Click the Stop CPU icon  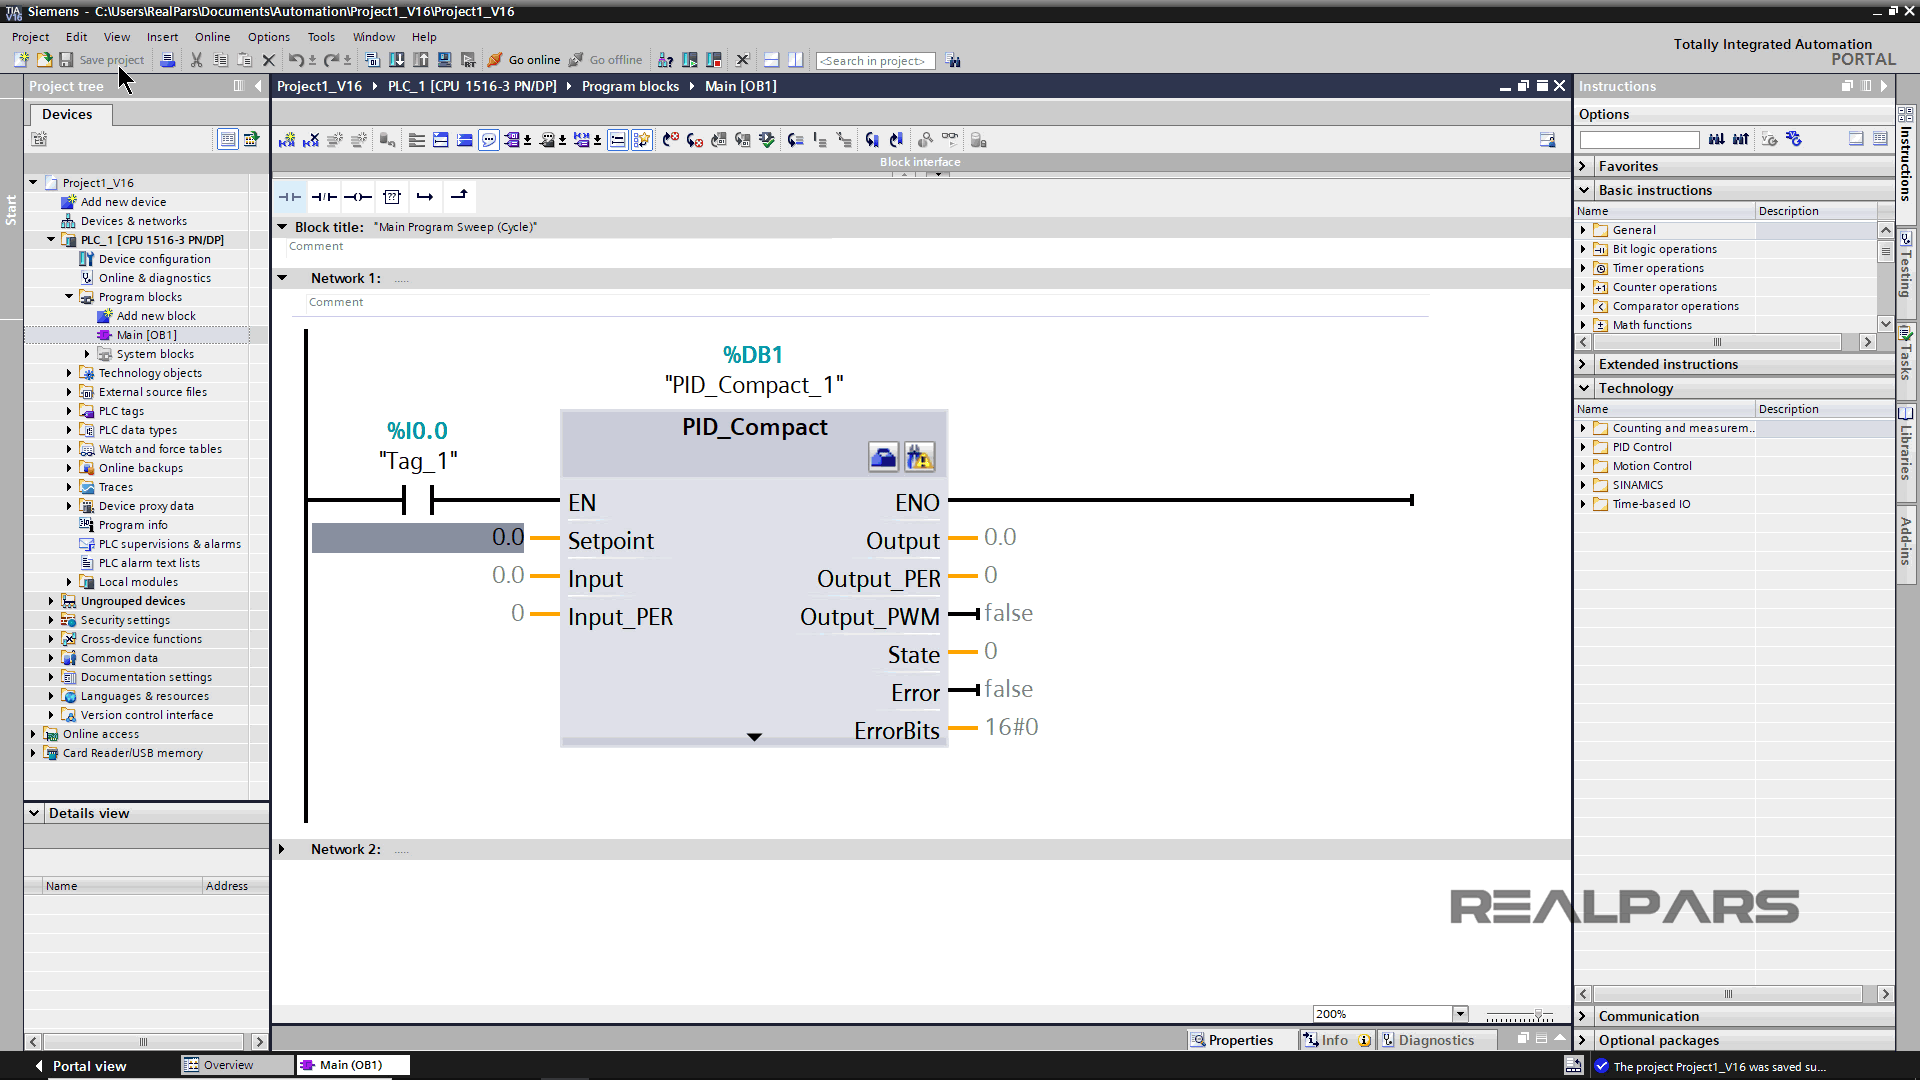point(713,60)
